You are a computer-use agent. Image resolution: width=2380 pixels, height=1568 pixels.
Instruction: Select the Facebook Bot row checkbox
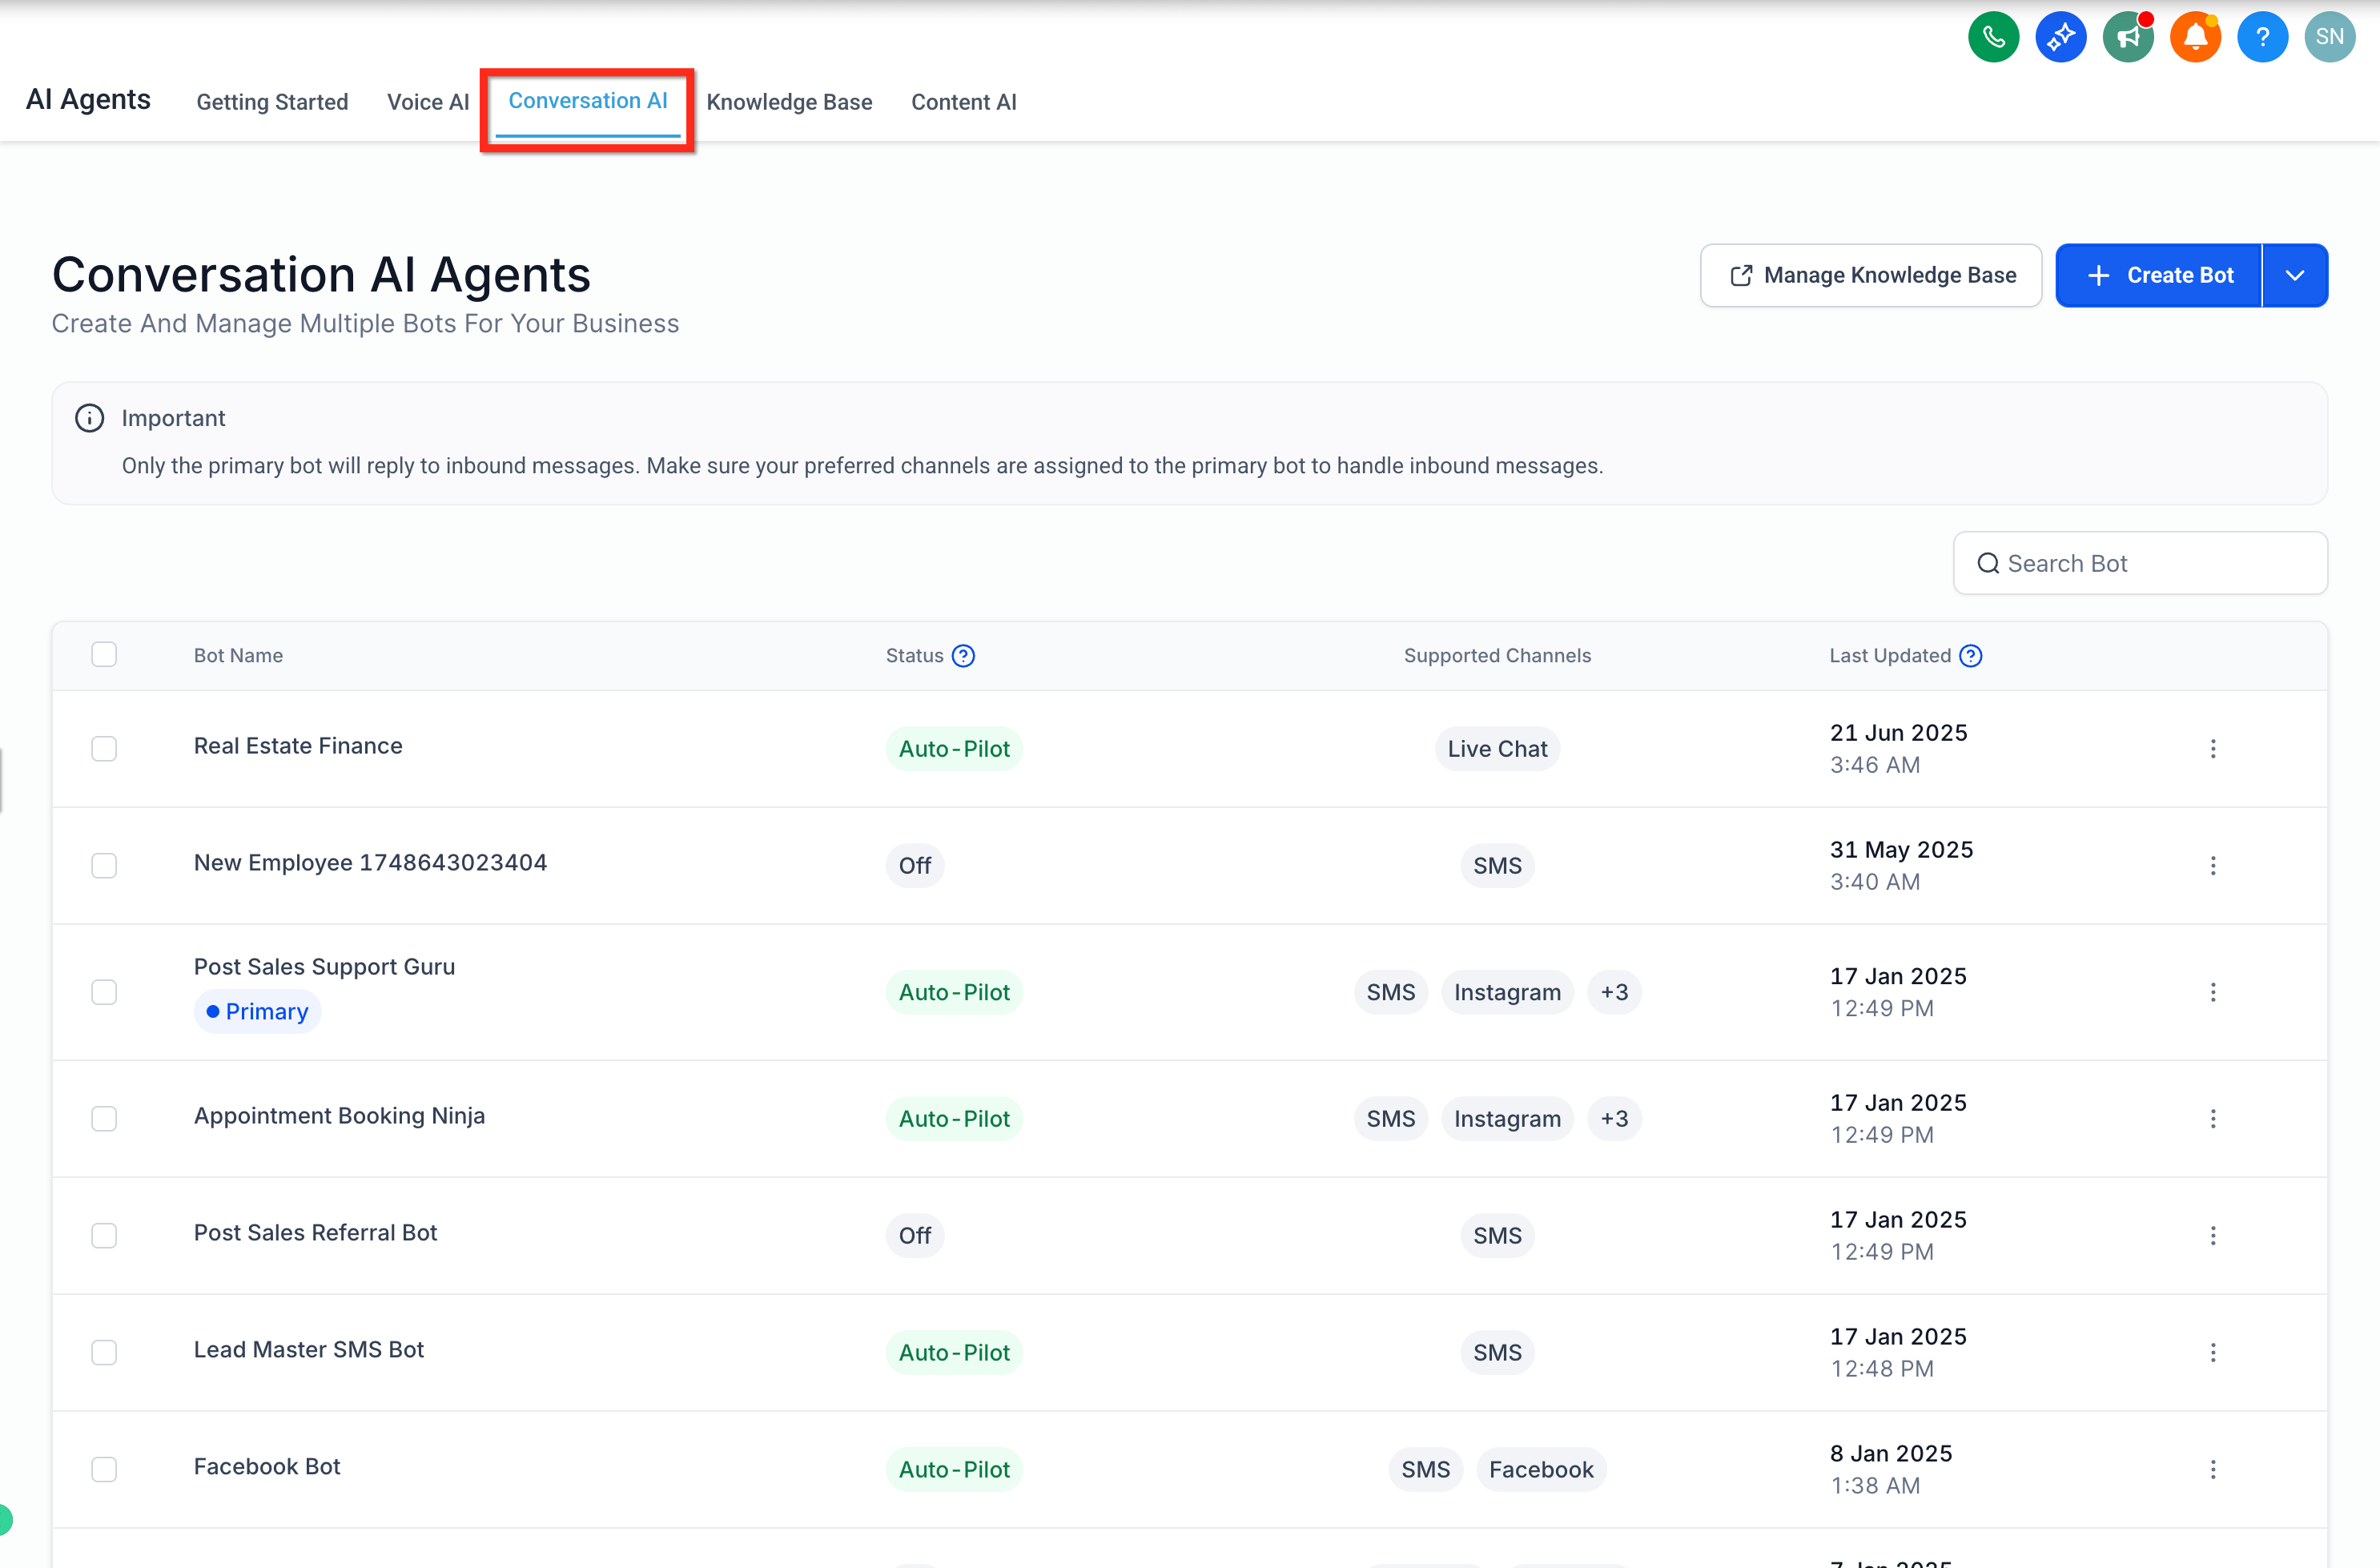click(104, 1470)
